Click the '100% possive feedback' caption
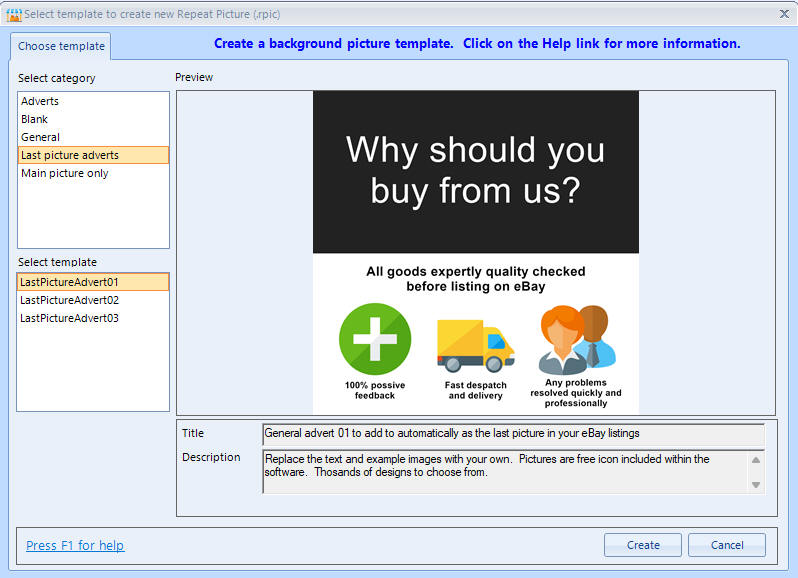 tap(375, 390)
